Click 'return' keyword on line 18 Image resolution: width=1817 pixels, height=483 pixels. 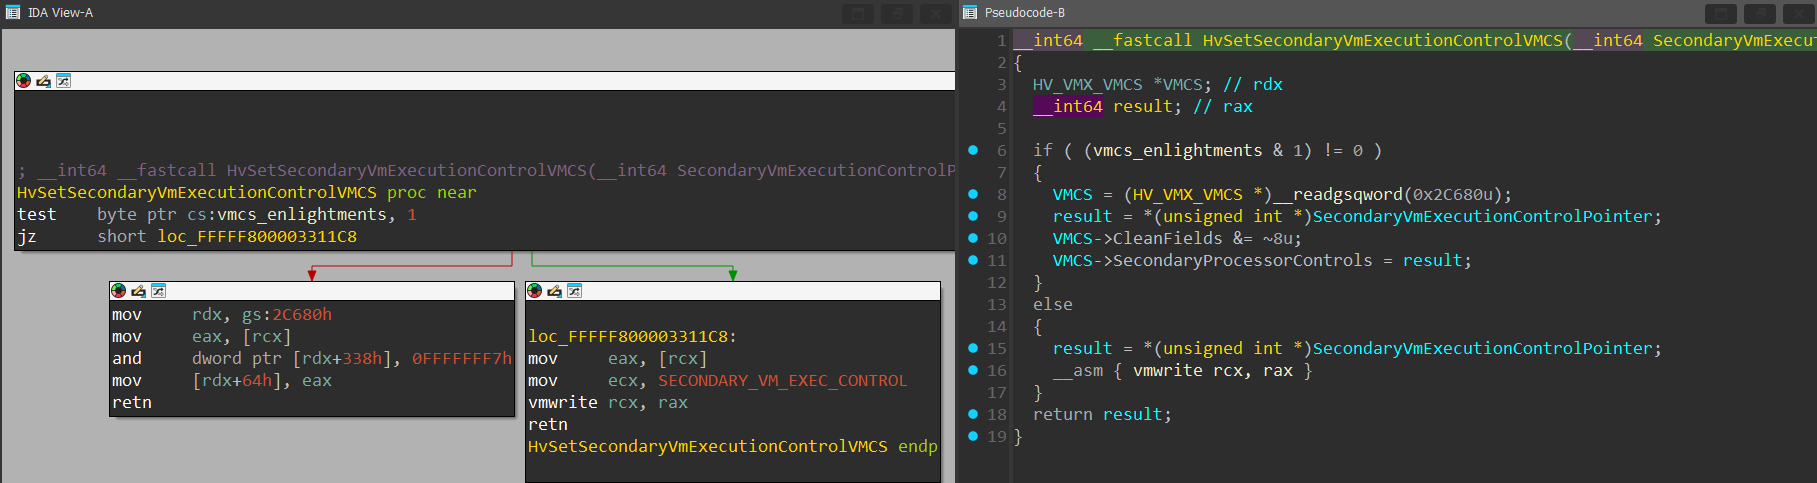click(x=1062, y=414)
